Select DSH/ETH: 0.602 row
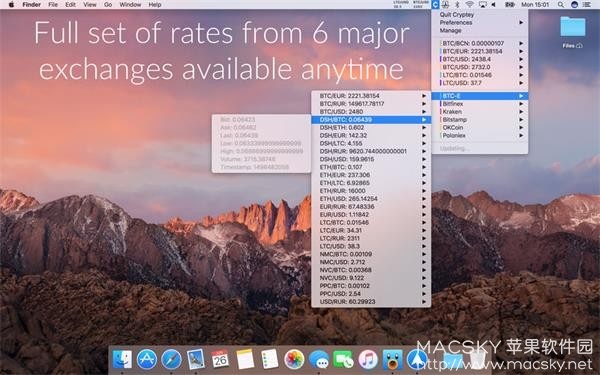600x375 pixels. tap(371, 127)
